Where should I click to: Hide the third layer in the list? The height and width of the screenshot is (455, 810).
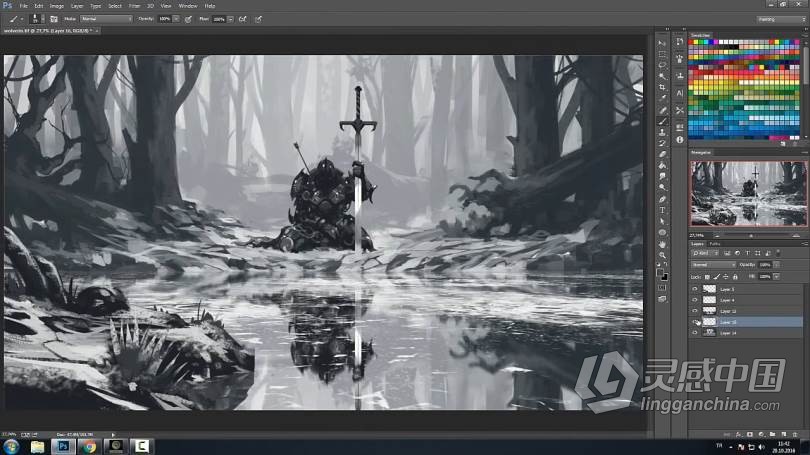pyautogui.click(x=695, y=311)
